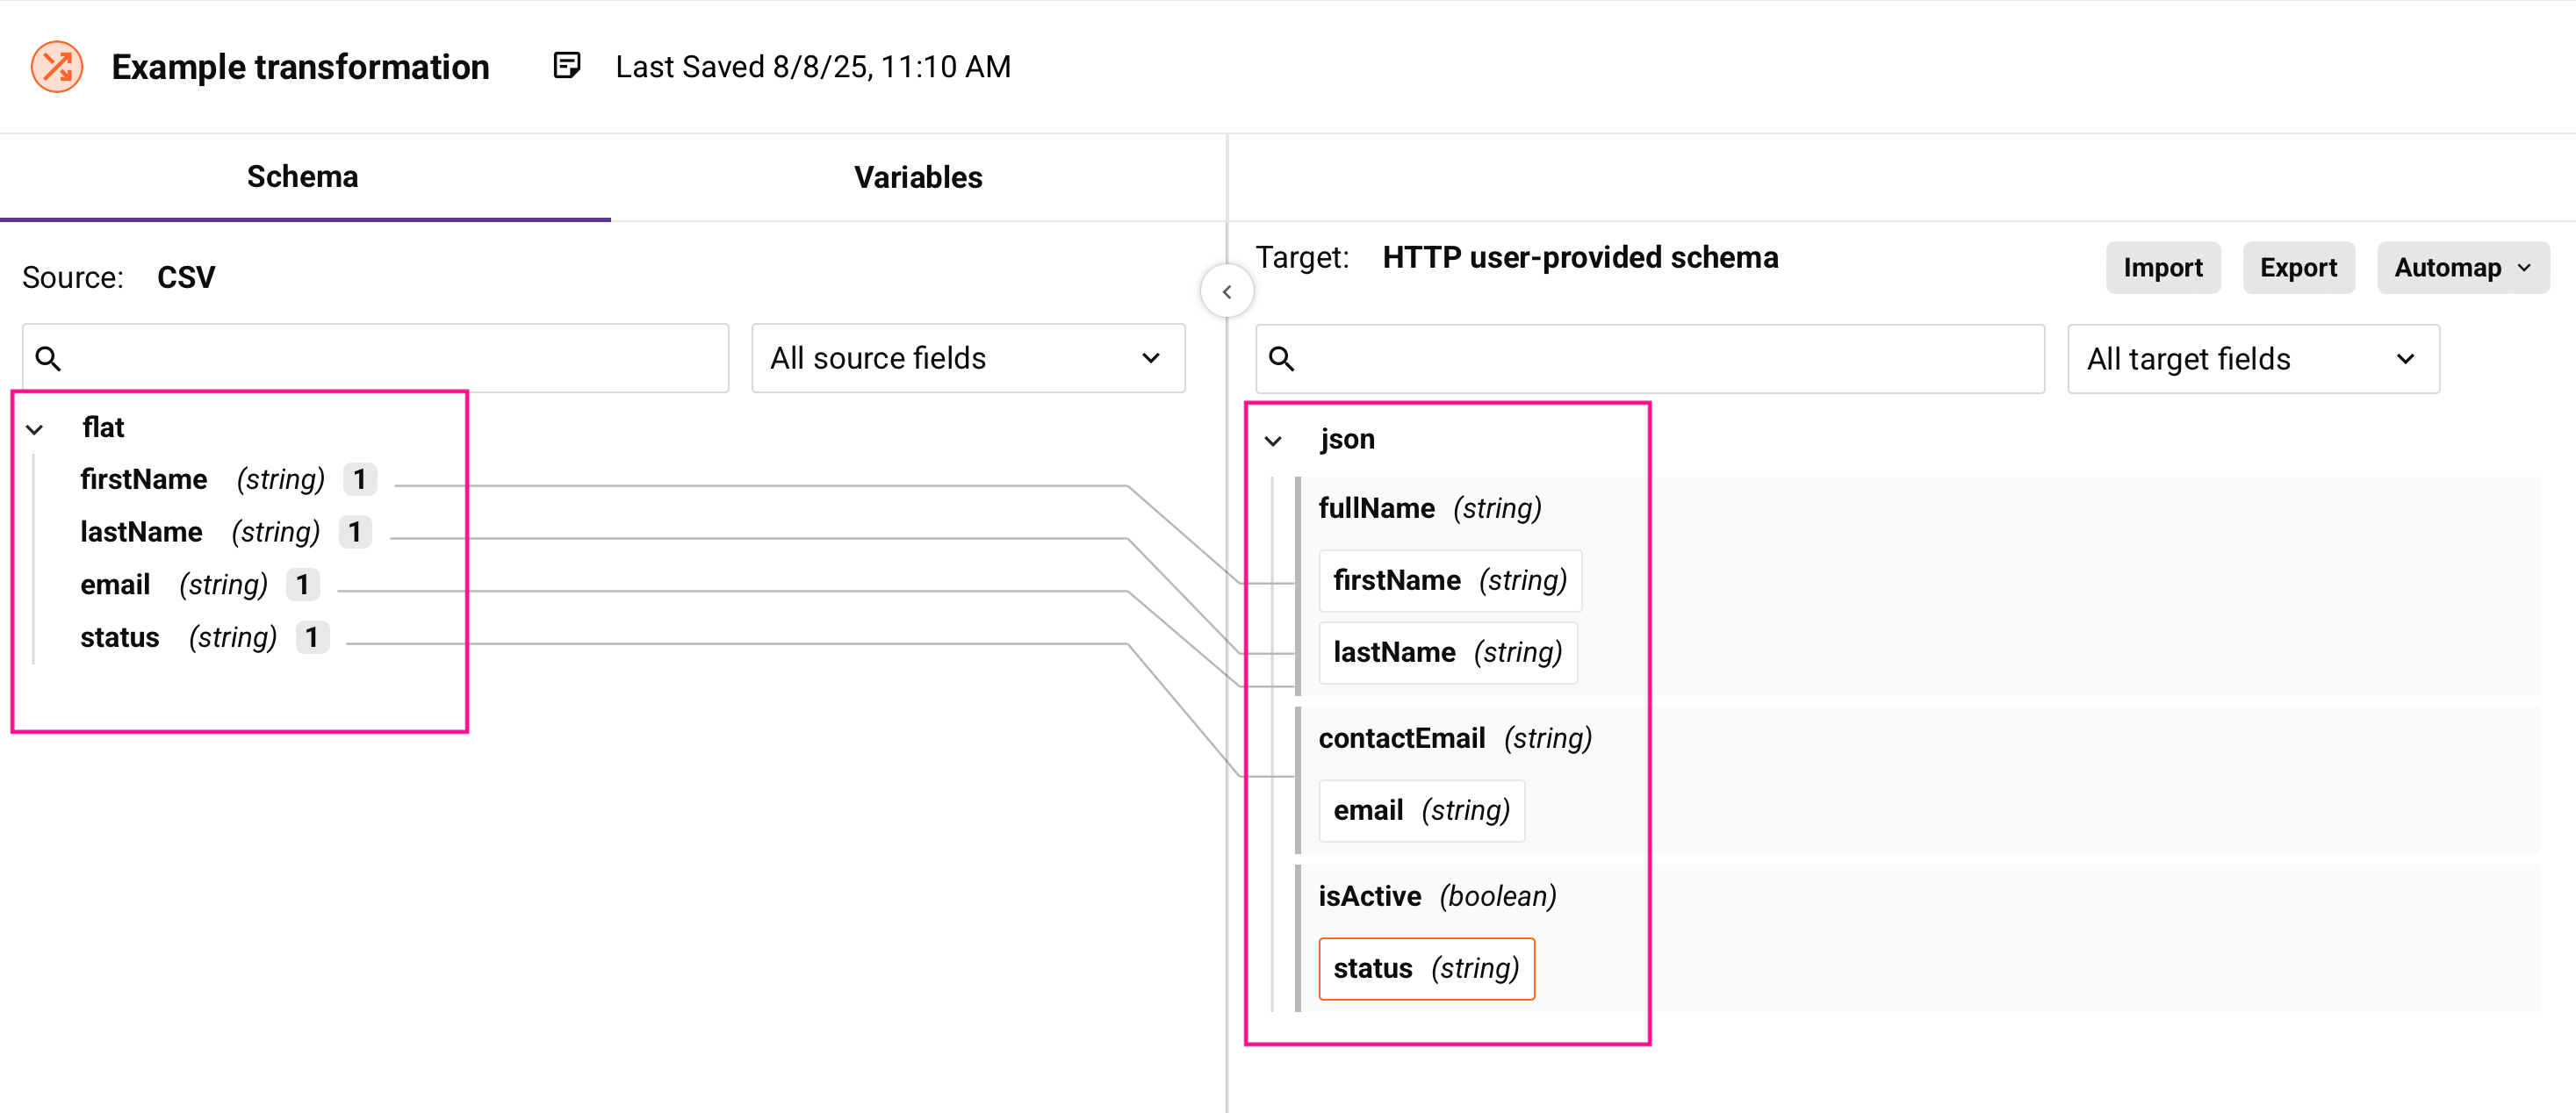Click the target search magnifier icon
2576x1113 pixels.
coord(1281,359)
